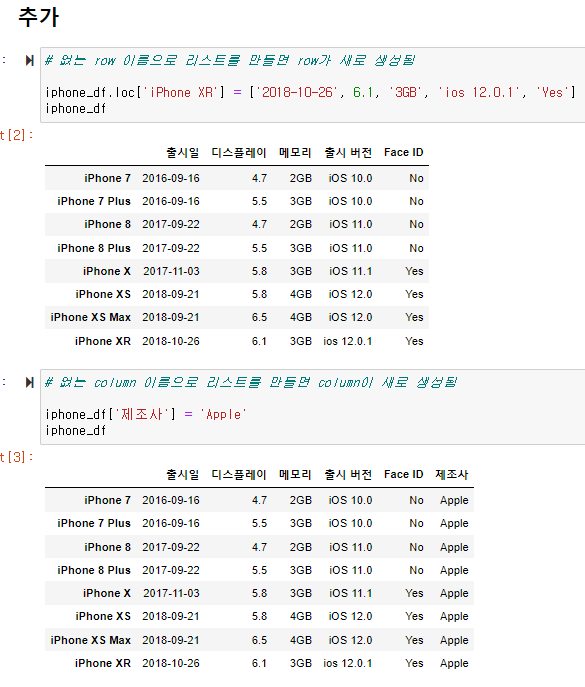Click 출시 버전 header in first table
This screenshot has width=585, height=687.
pyautogui.click(x=348, y=152)
